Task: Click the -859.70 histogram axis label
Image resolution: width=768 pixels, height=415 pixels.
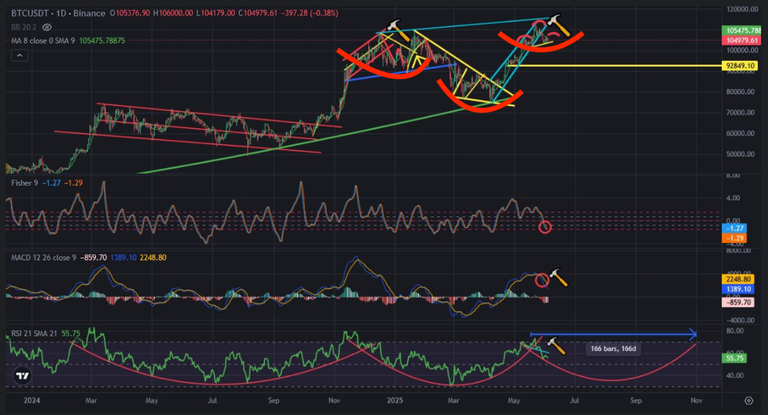Action: 738,303
